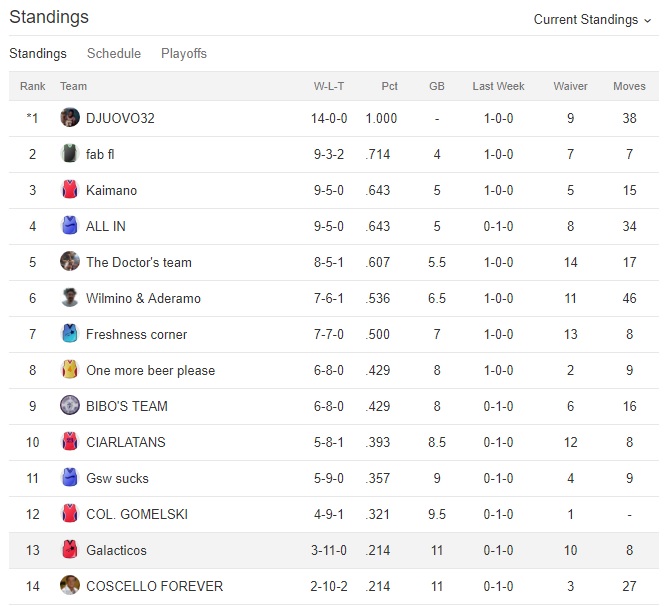Open the Current Standings dropdown
Viewport: 665px width, 606px height.
pos(592,19)
